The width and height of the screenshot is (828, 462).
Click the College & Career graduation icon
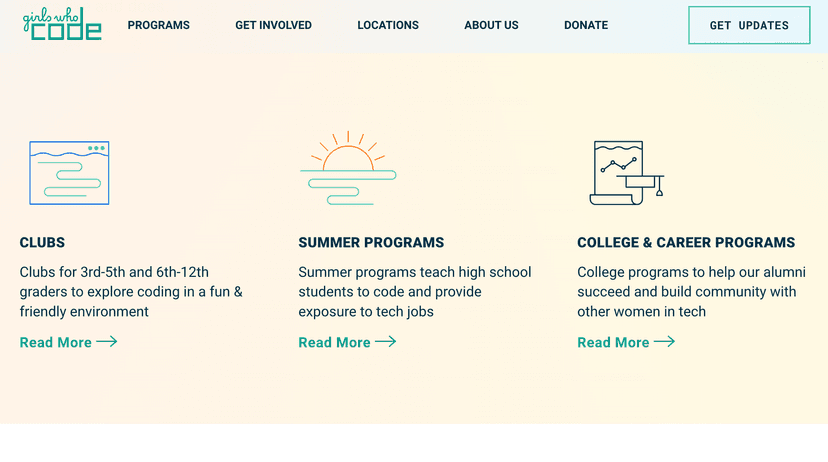click(627, 173)
